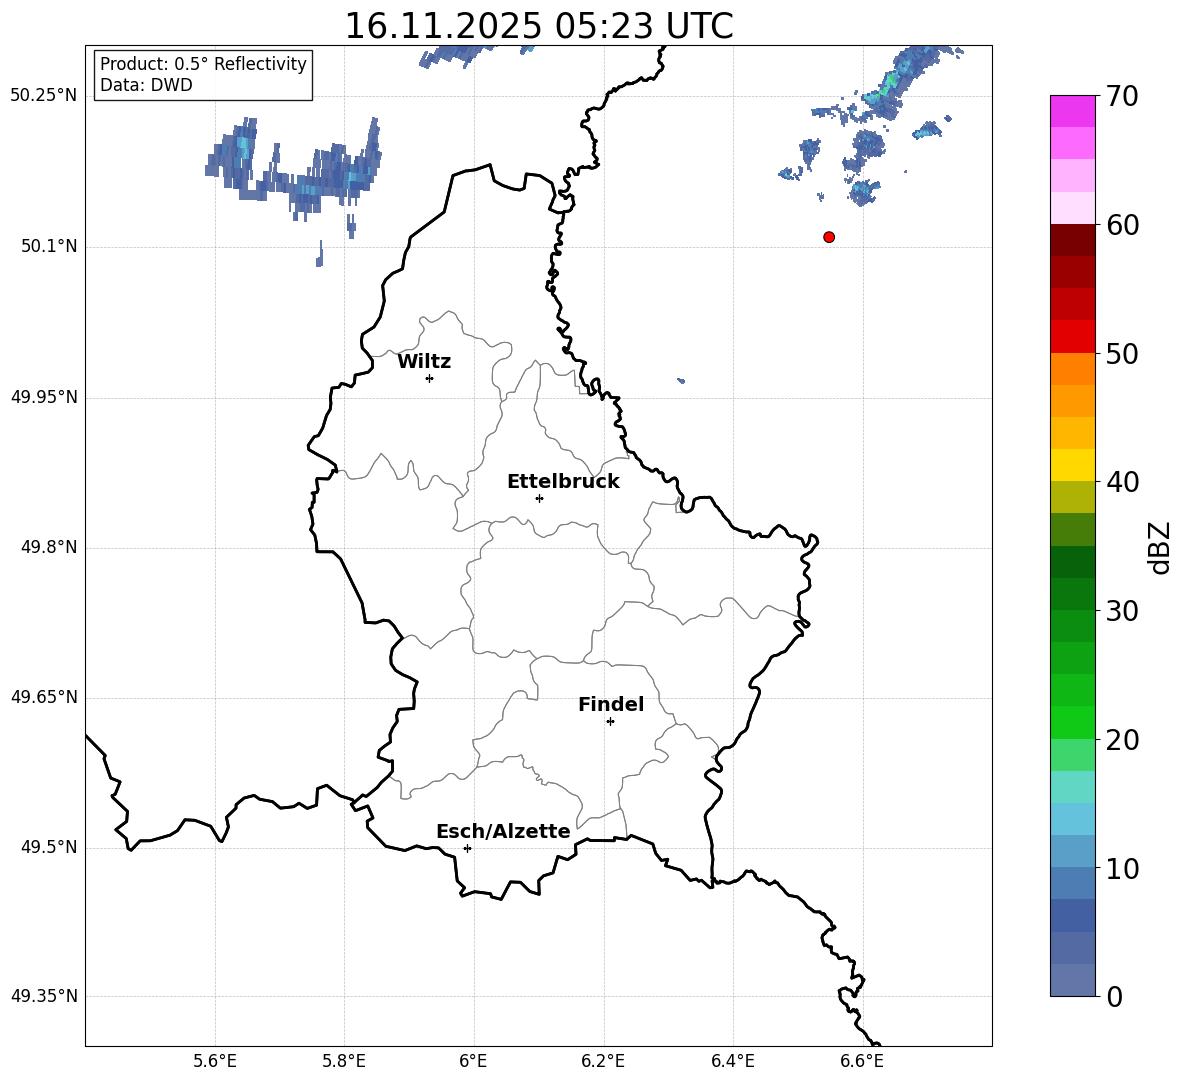Click the Data: DWD text
Image resolution: width=1184 pixels, height=1081 pixels.
[146, 85]
